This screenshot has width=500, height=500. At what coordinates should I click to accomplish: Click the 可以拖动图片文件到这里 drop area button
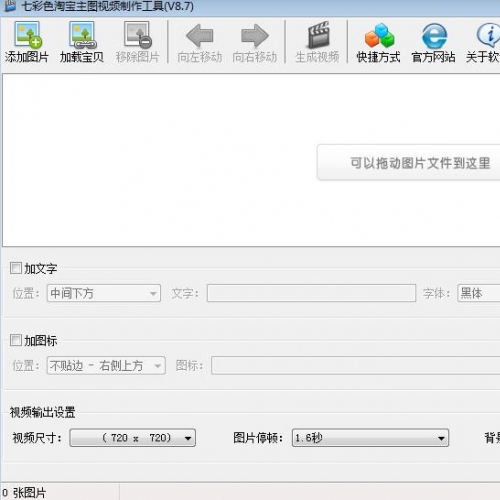point(409,163)
